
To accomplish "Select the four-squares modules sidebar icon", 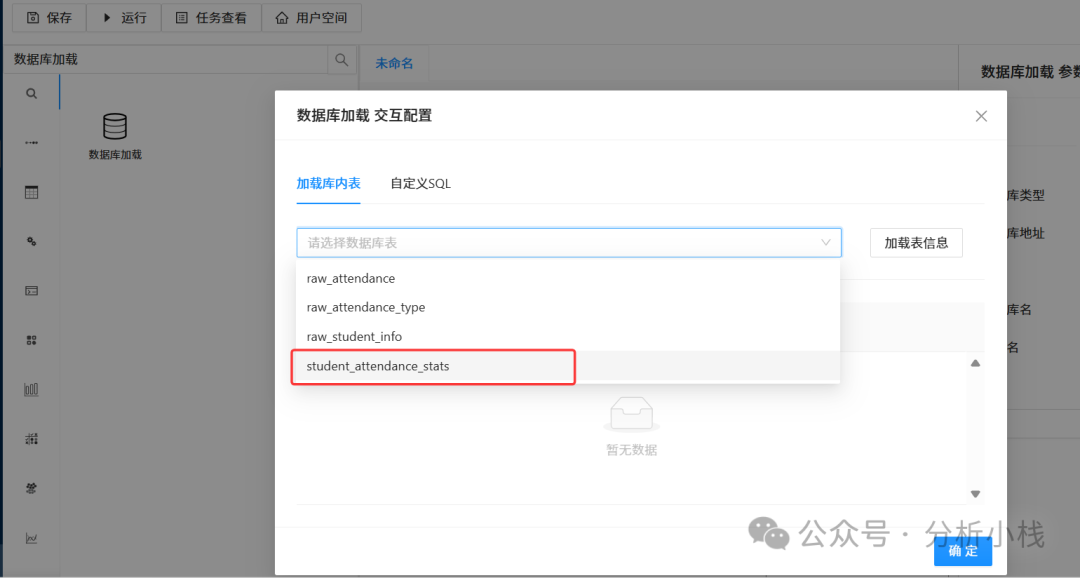I will (x=31, y=340).
